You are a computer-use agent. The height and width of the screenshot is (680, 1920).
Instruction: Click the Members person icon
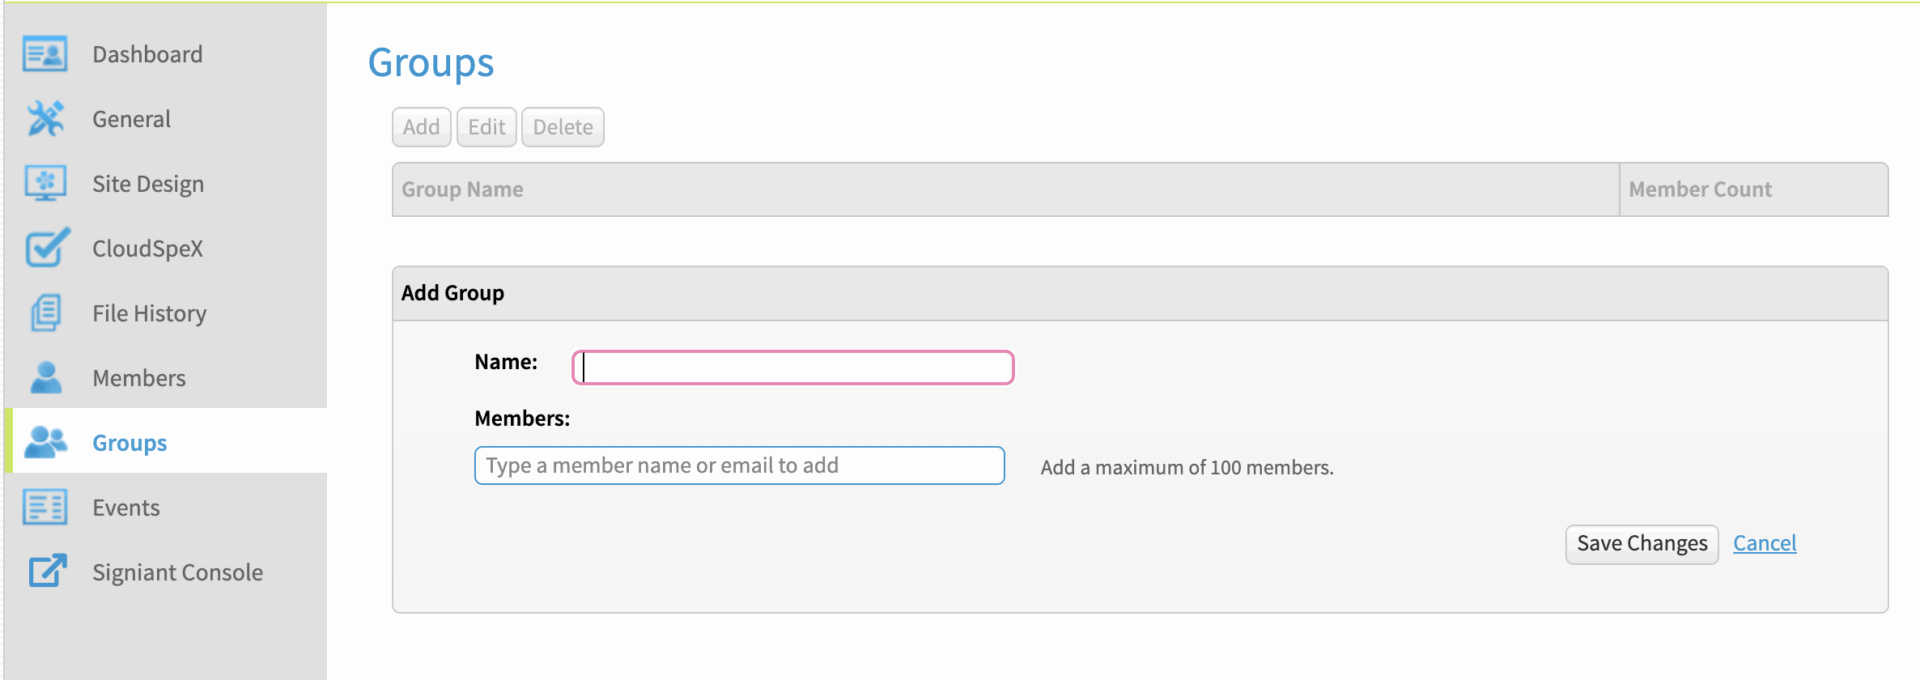point(45,378)
